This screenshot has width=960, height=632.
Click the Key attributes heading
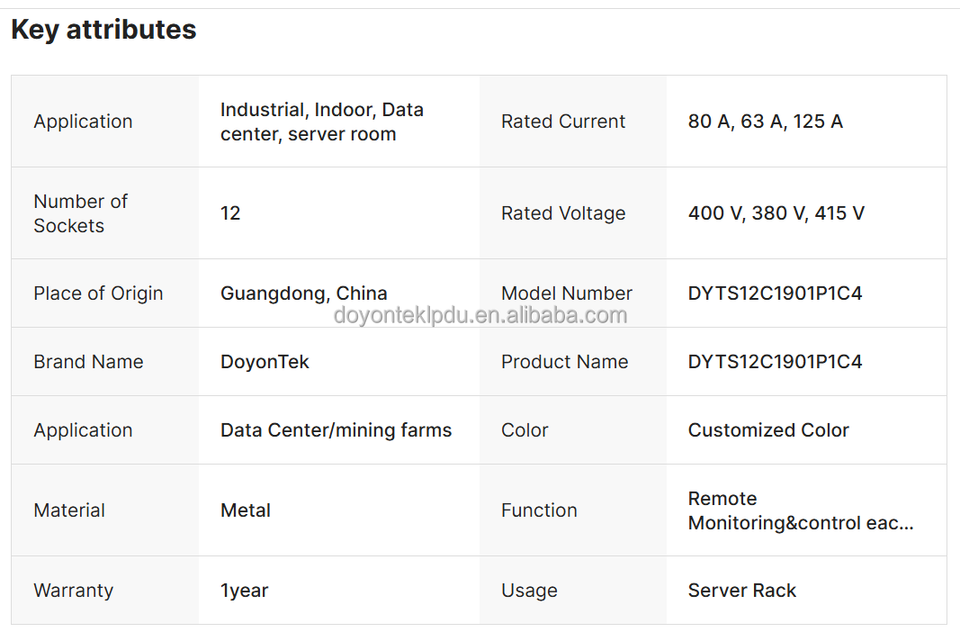[x=103, y=30]
